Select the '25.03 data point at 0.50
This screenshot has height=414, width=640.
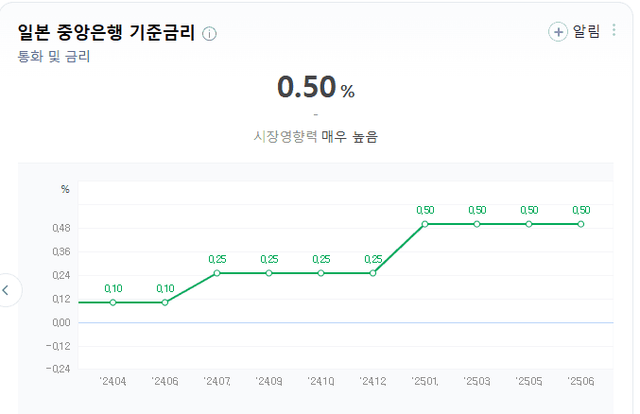pyautogui.click(x=477, y=224)
